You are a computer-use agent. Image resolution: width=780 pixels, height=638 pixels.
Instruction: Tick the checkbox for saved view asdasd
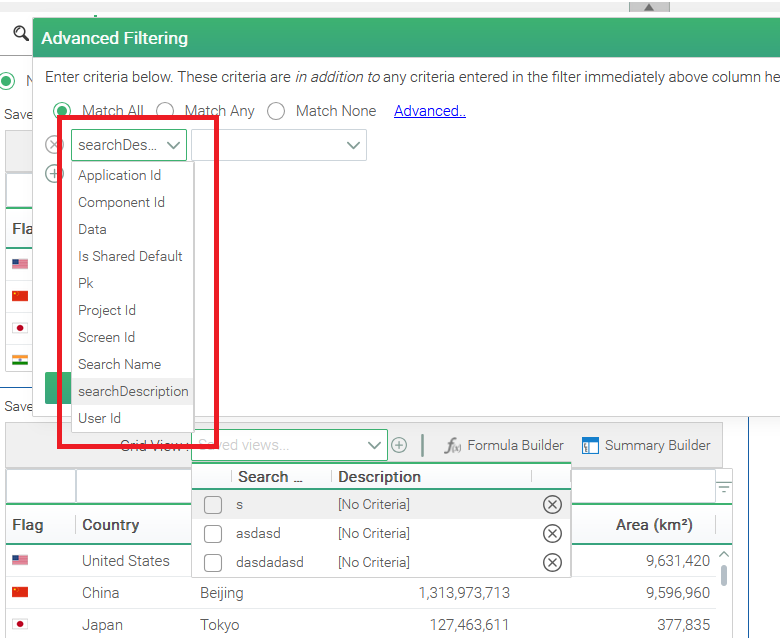tap(213, 534)
